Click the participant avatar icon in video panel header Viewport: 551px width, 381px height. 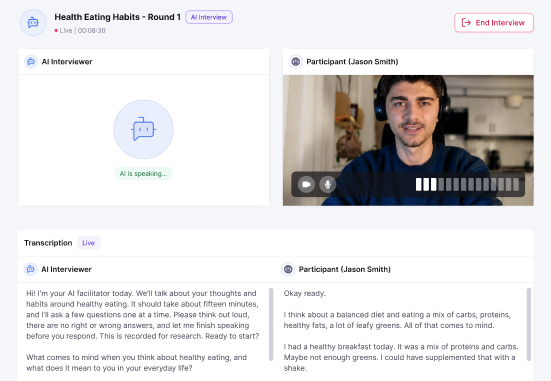(x=296, y=62)
